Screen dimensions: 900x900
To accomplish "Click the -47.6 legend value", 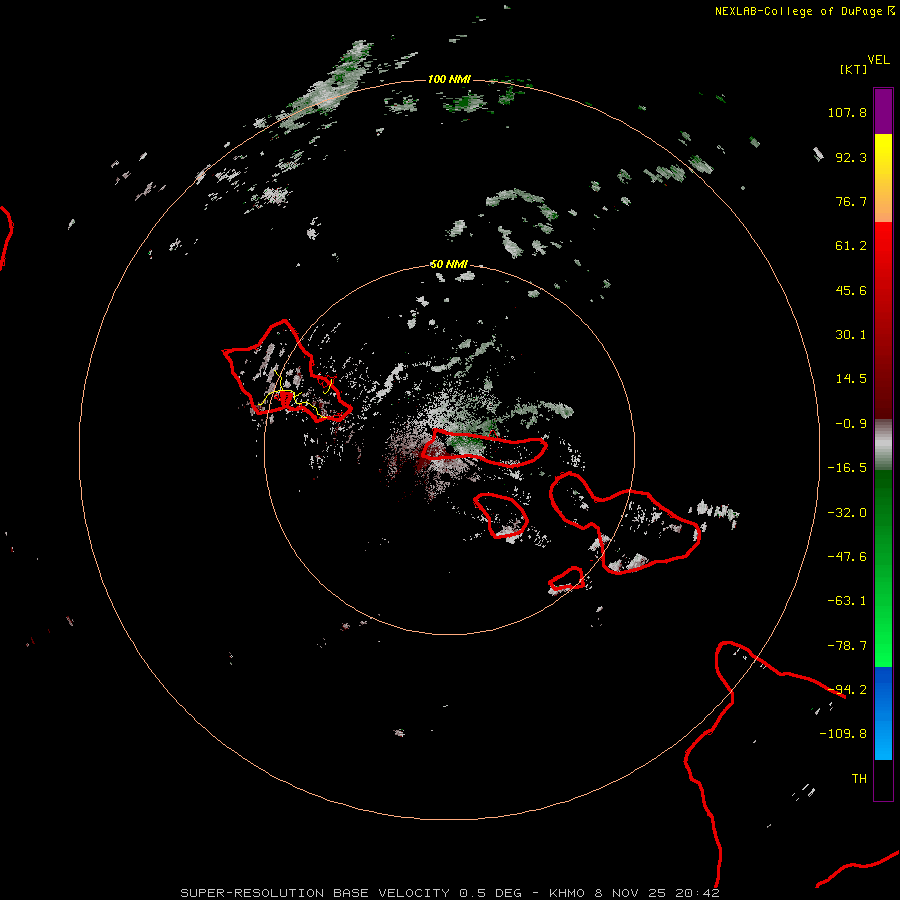I will 847,557.
